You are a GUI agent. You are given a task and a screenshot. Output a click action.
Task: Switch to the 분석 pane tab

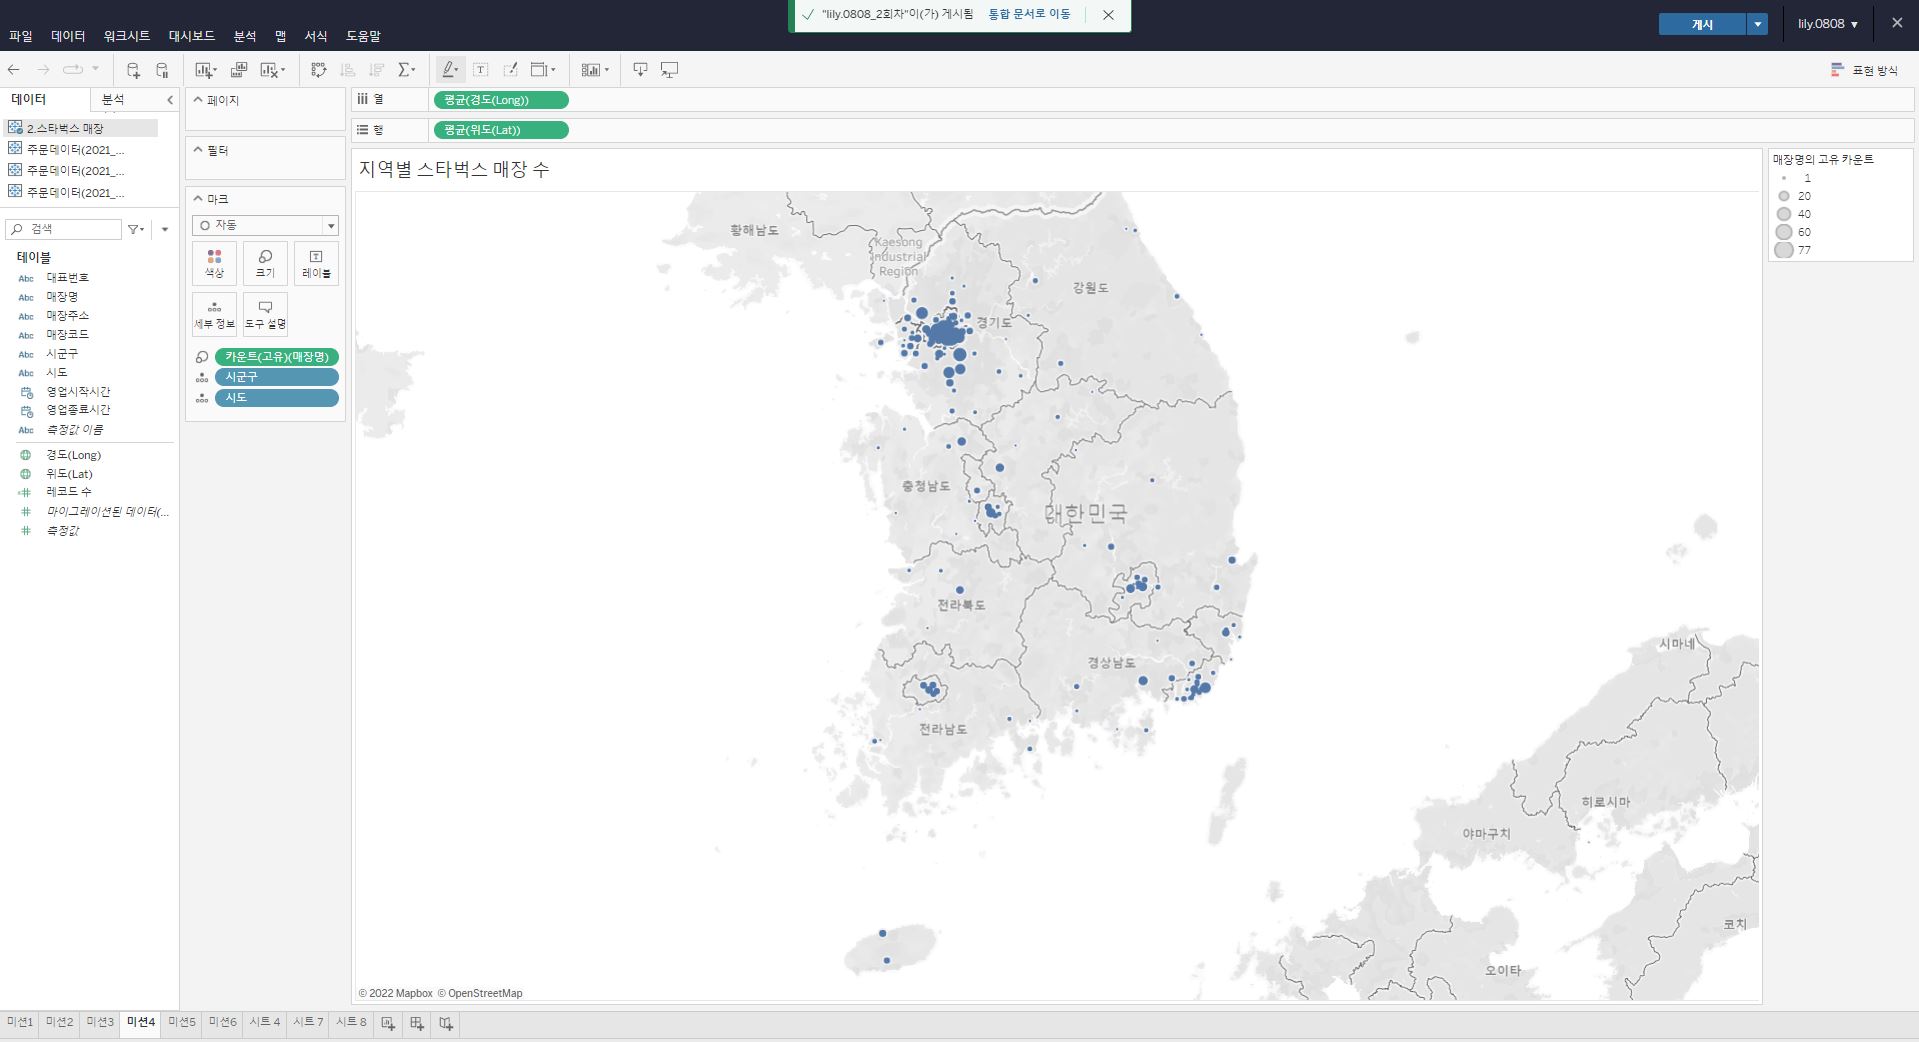pyautogui.click(x=113, y=100)
